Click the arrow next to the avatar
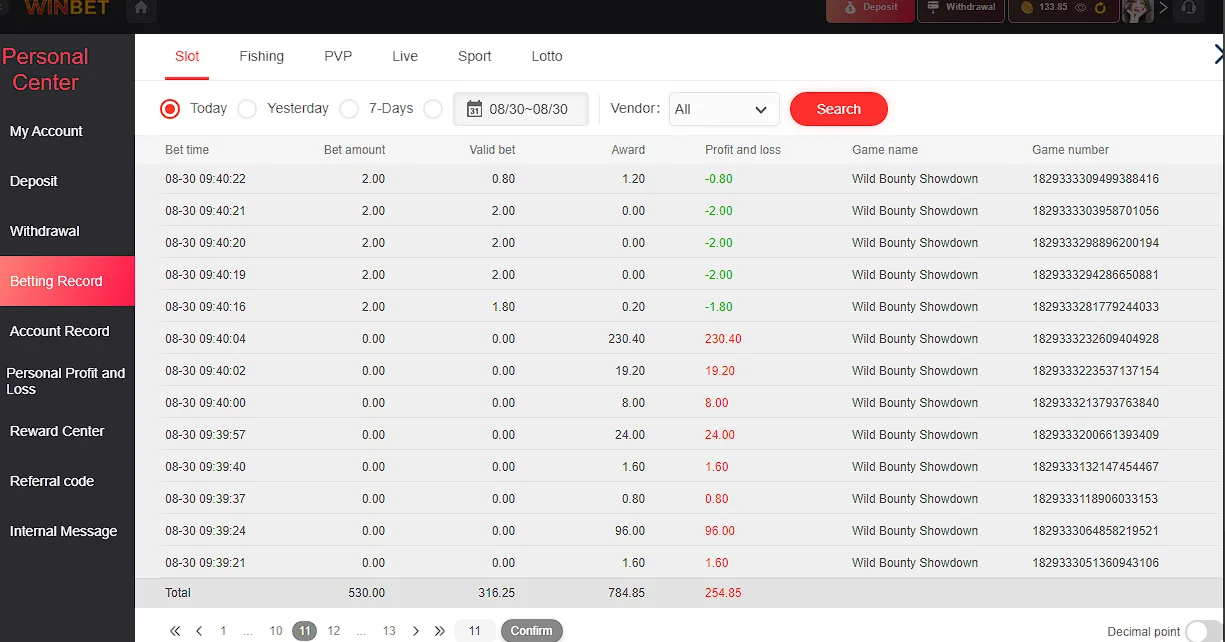This screenshot has height=642, width=1225. [1162, 8]
